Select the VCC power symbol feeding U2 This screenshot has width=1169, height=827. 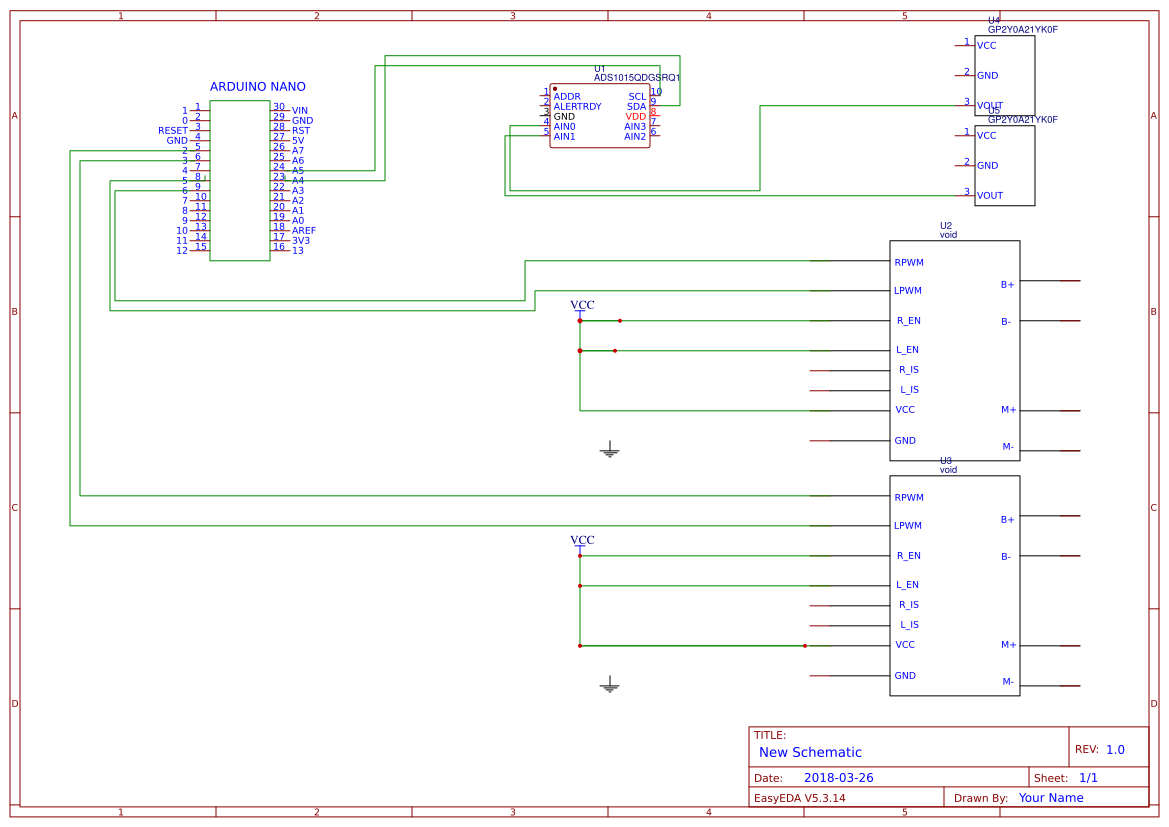pyautogui.click(x=582, y=308)
